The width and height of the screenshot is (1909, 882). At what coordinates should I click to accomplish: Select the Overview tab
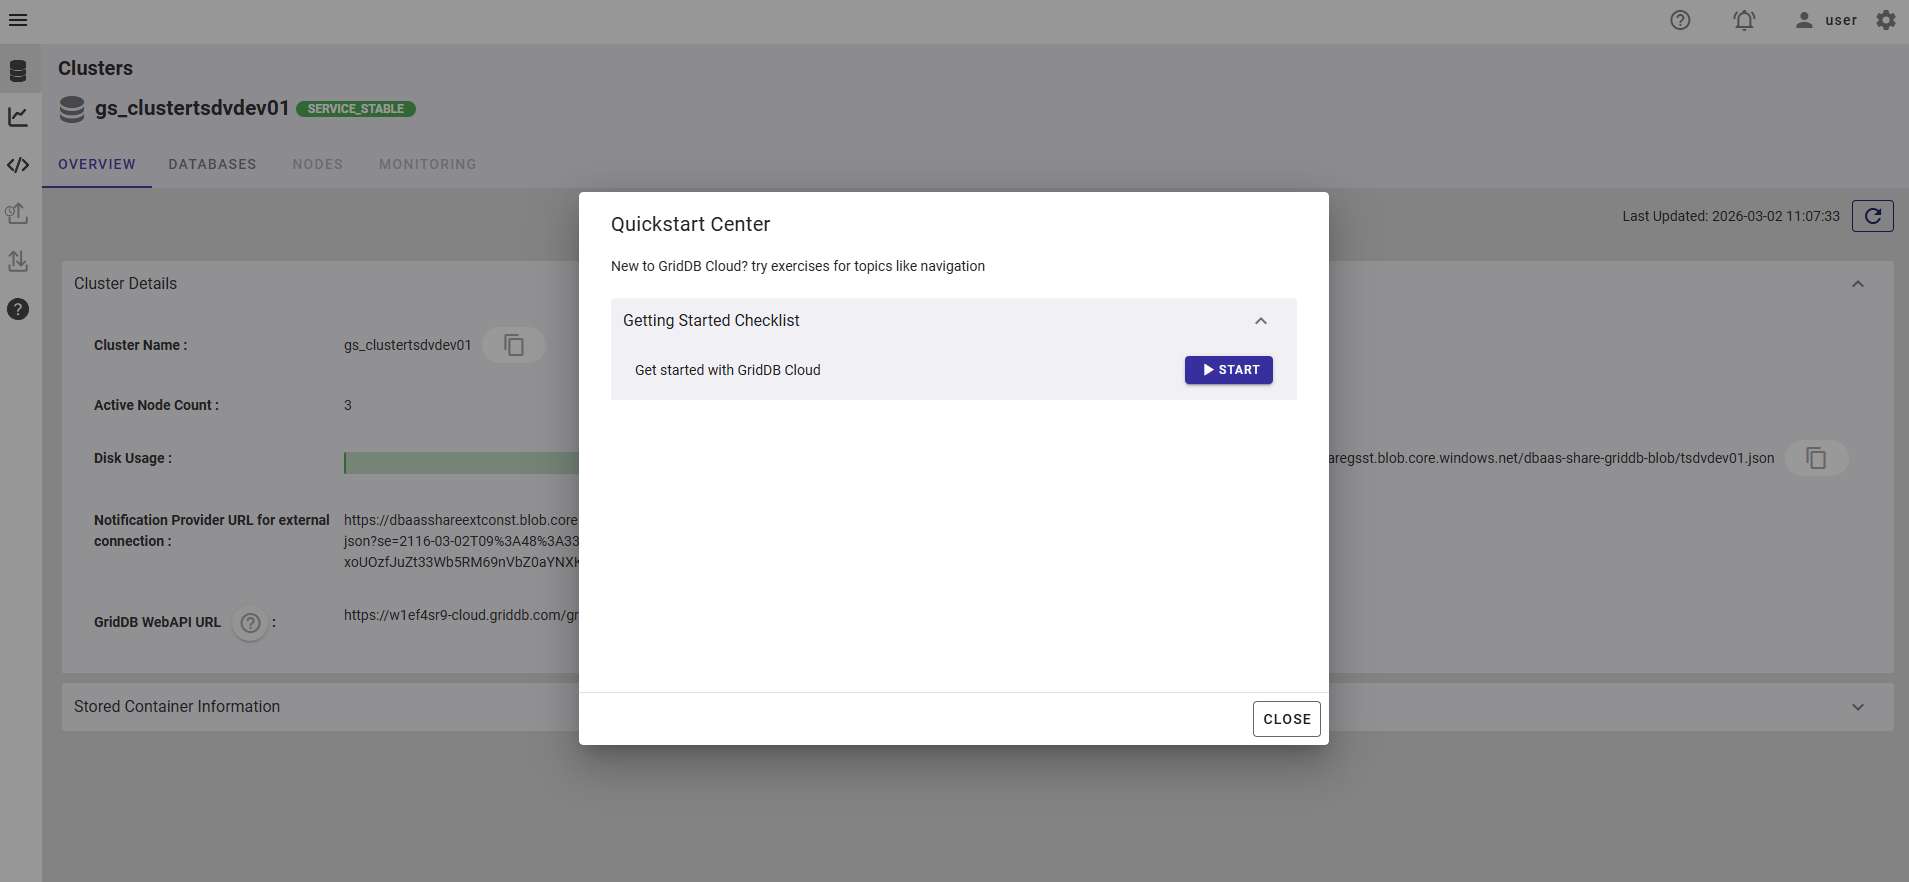97,164
